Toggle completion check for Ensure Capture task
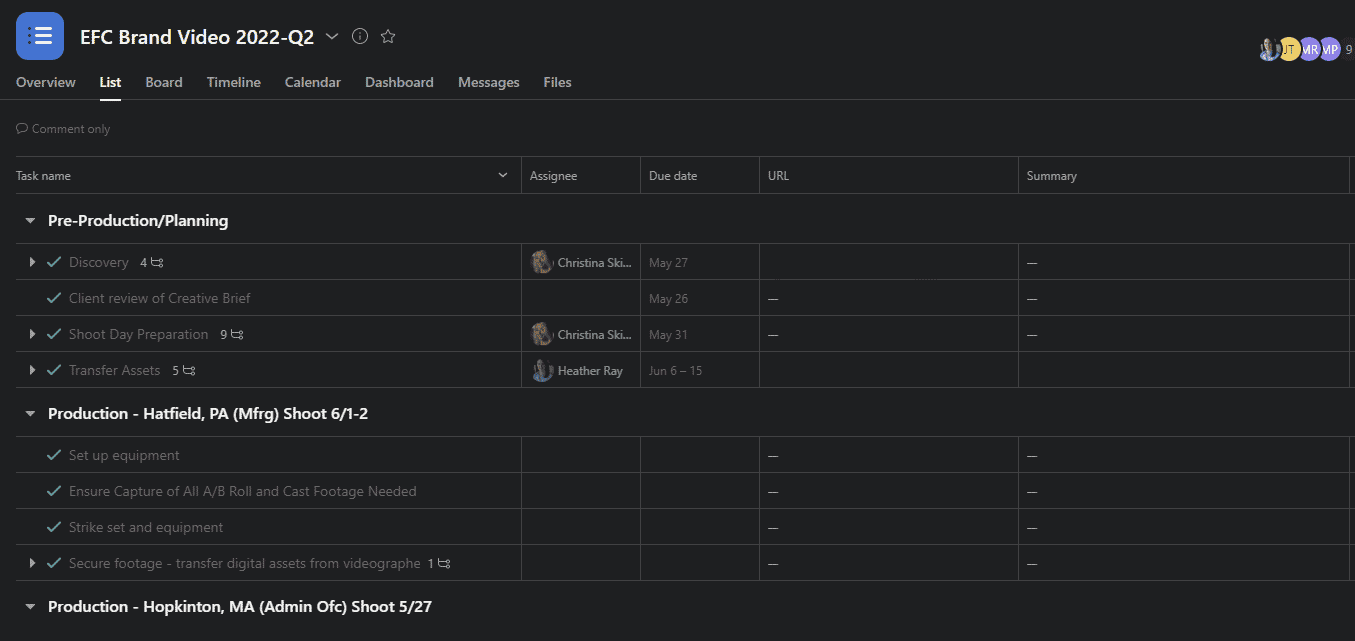Viewport: 1355px width, 641px height. coord(54,491)
